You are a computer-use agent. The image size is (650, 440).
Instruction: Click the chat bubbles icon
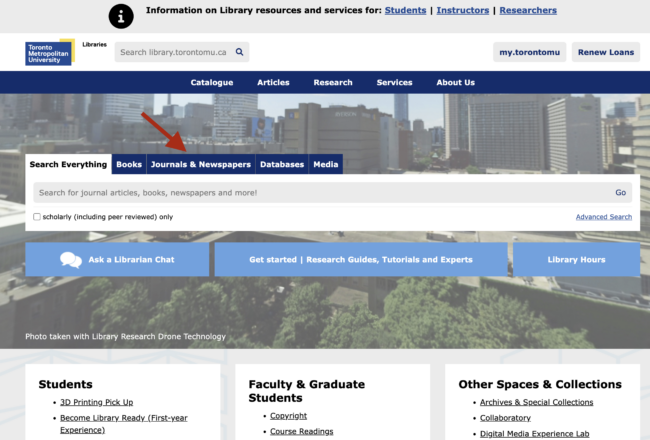coord(71,260)
